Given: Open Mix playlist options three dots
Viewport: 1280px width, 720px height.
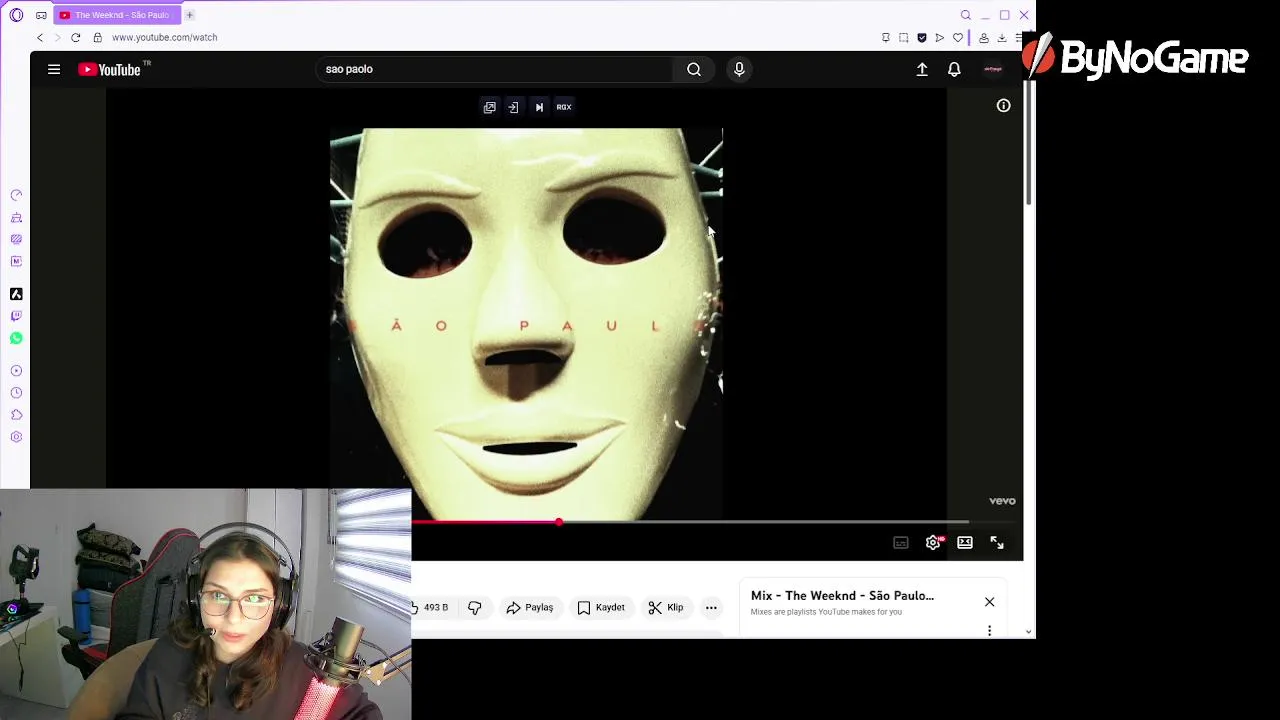Looking at the screenshot, I should pyautogui.click(x=989, y=630).
